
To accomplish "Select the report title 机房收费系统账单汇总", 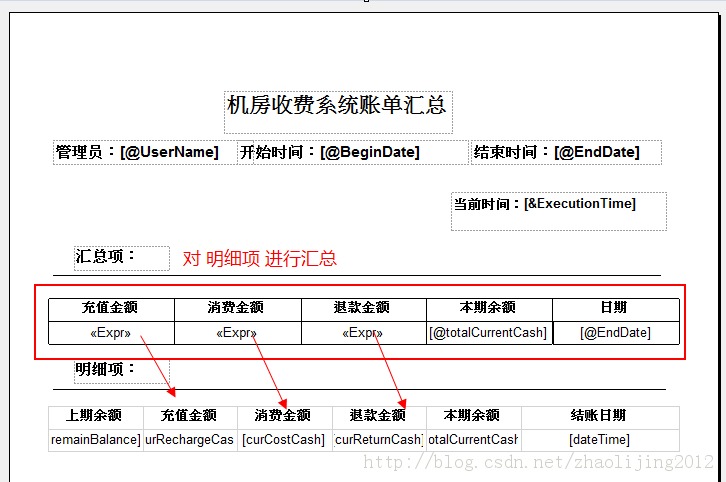I will [338, 113].
